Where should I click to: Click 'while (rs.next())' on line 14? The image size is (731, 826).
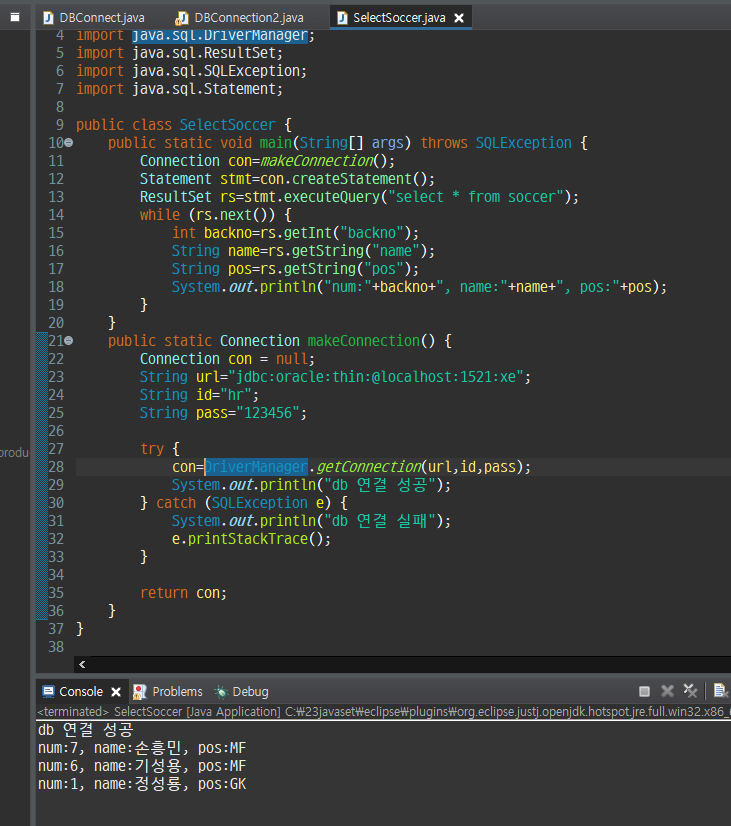tap(208, 214)
